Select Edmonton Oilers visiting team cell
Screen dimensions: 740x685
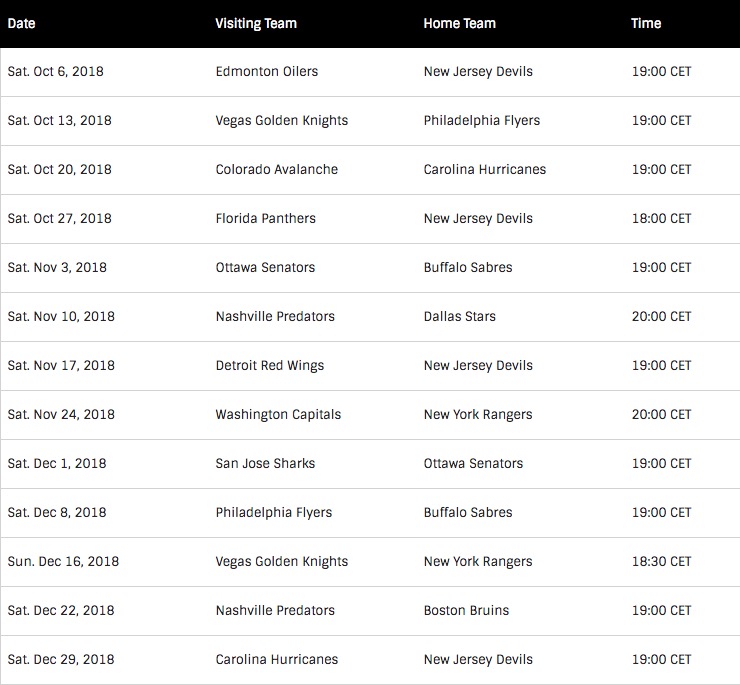[267, 71]
